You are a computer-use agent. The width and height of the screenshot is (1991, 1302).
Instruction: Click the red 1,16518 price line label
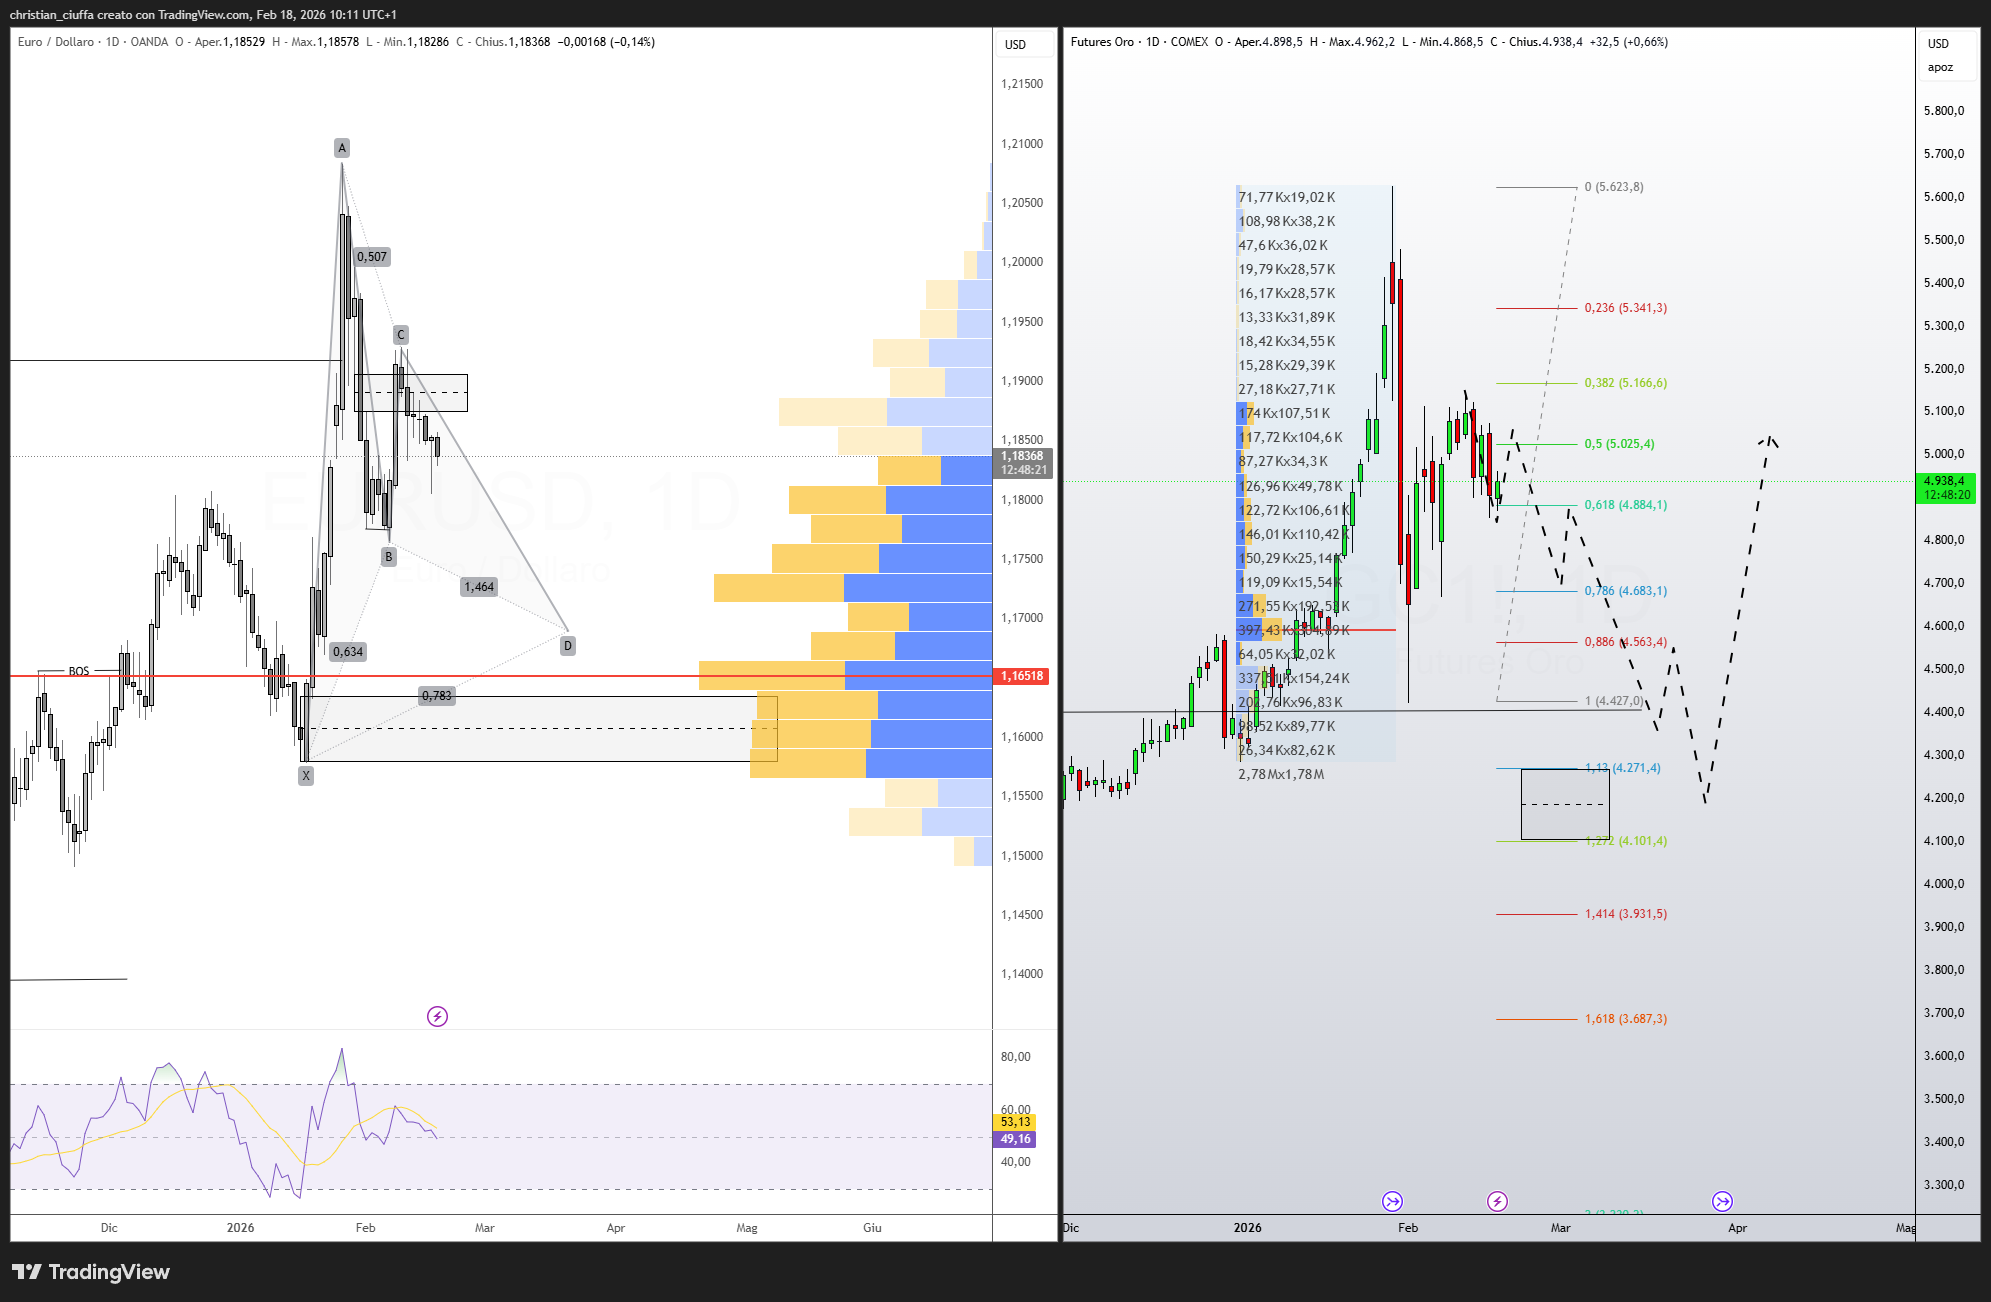tap(1023, 676)
